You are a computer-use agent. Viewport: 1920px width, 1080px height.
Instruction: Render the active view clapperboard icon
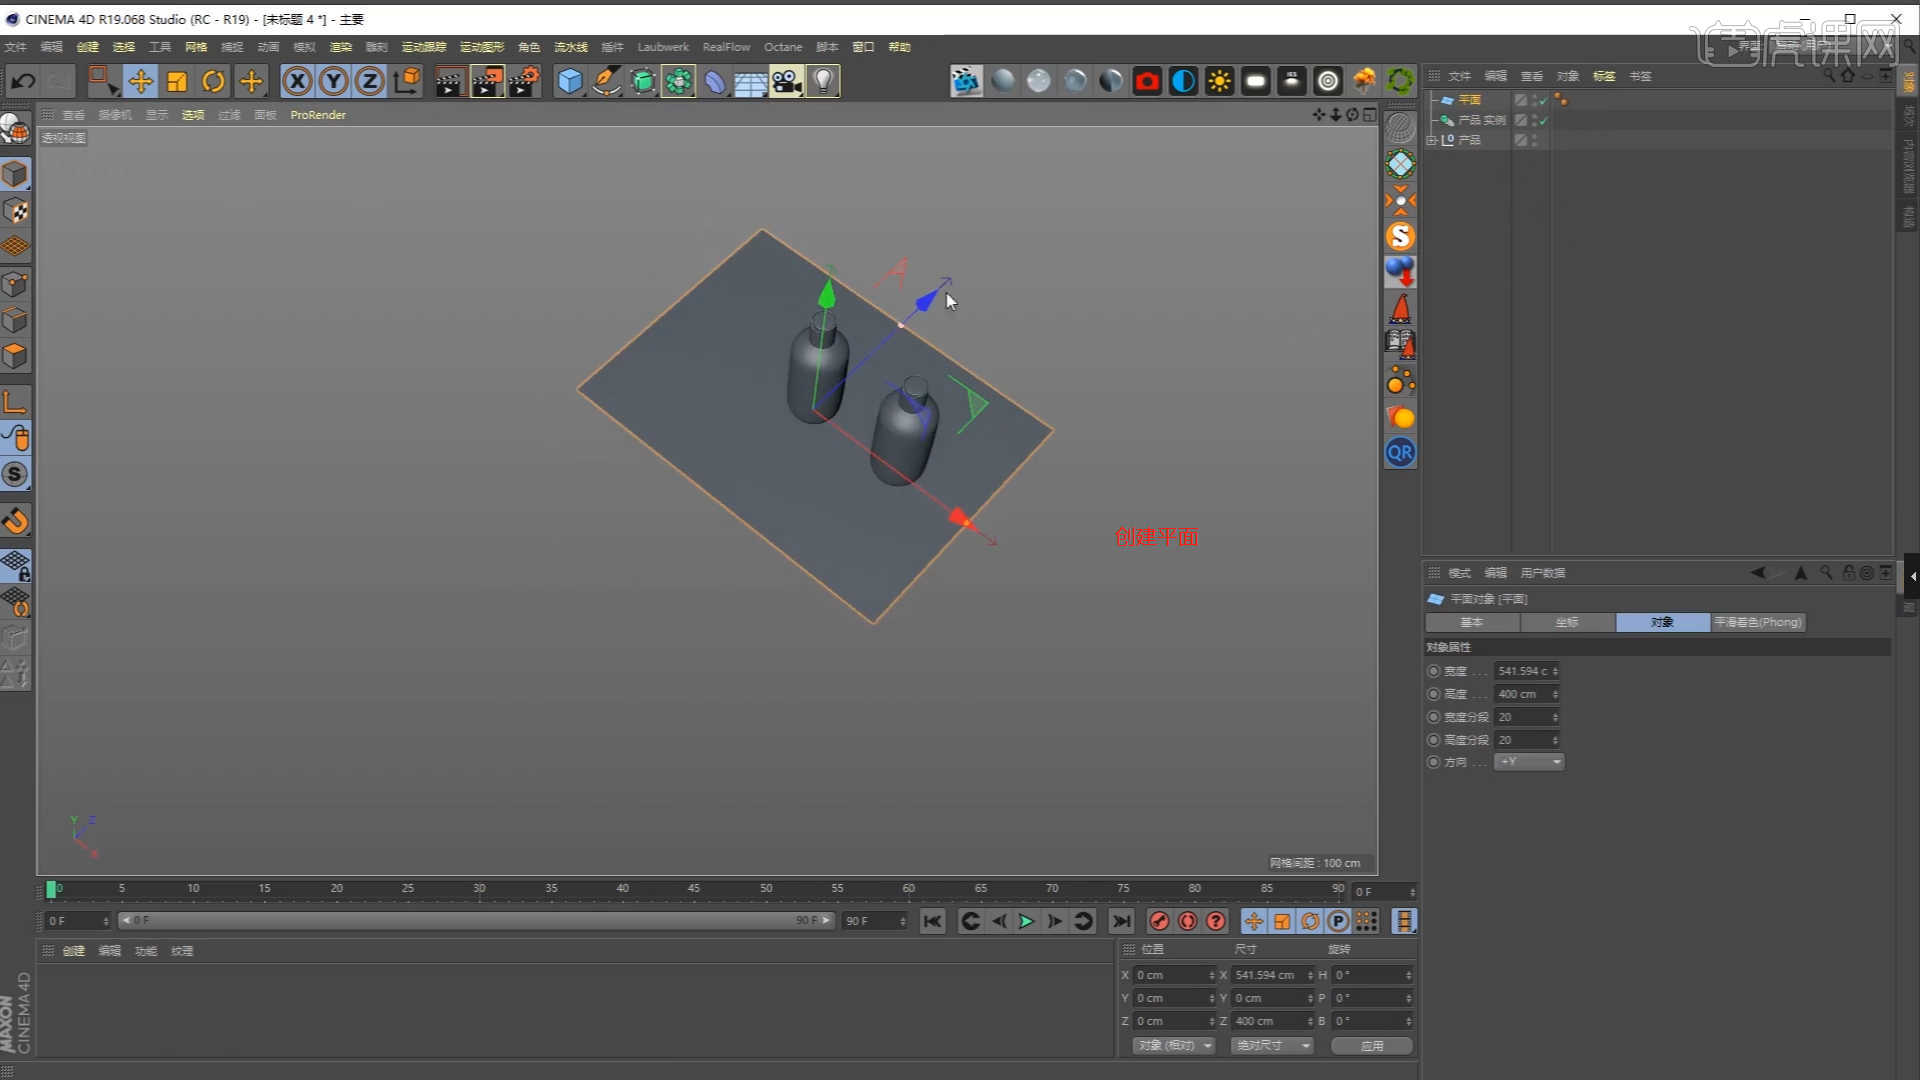click(x=449, y=81)
